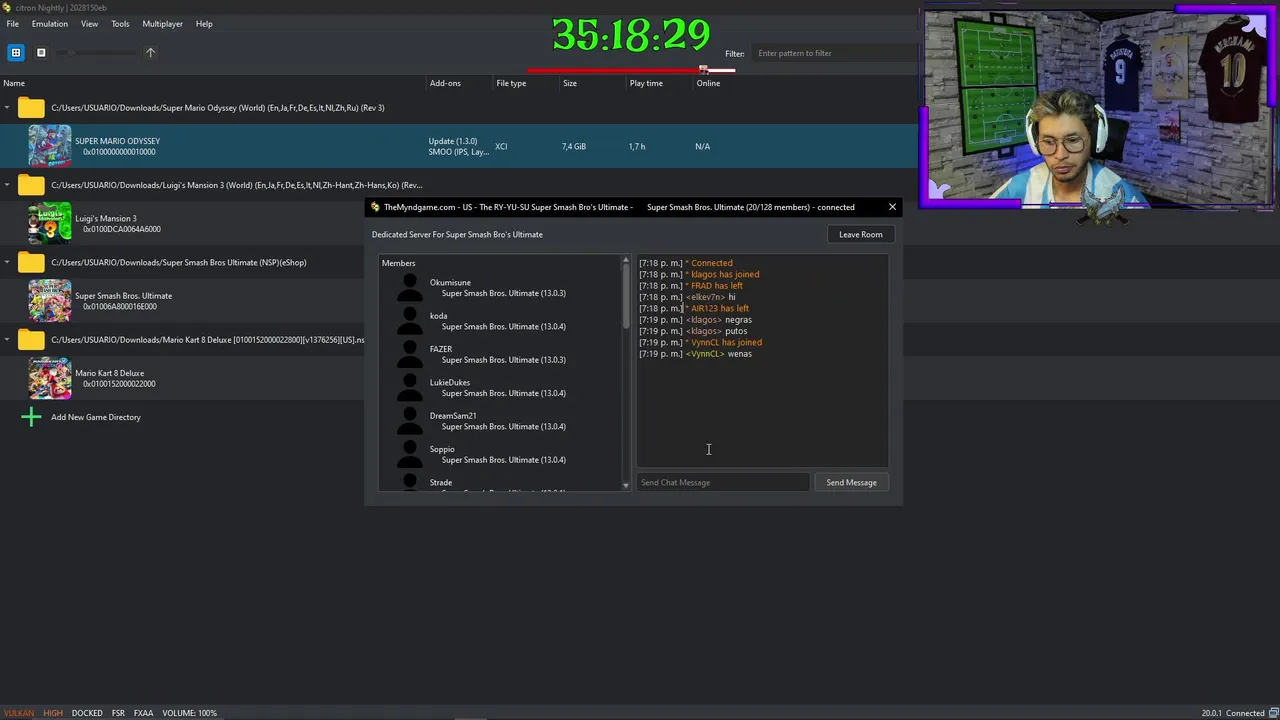Screen dimensions: 1280x720
Task: Open the Tools menu
Action: tap(120, 24)
